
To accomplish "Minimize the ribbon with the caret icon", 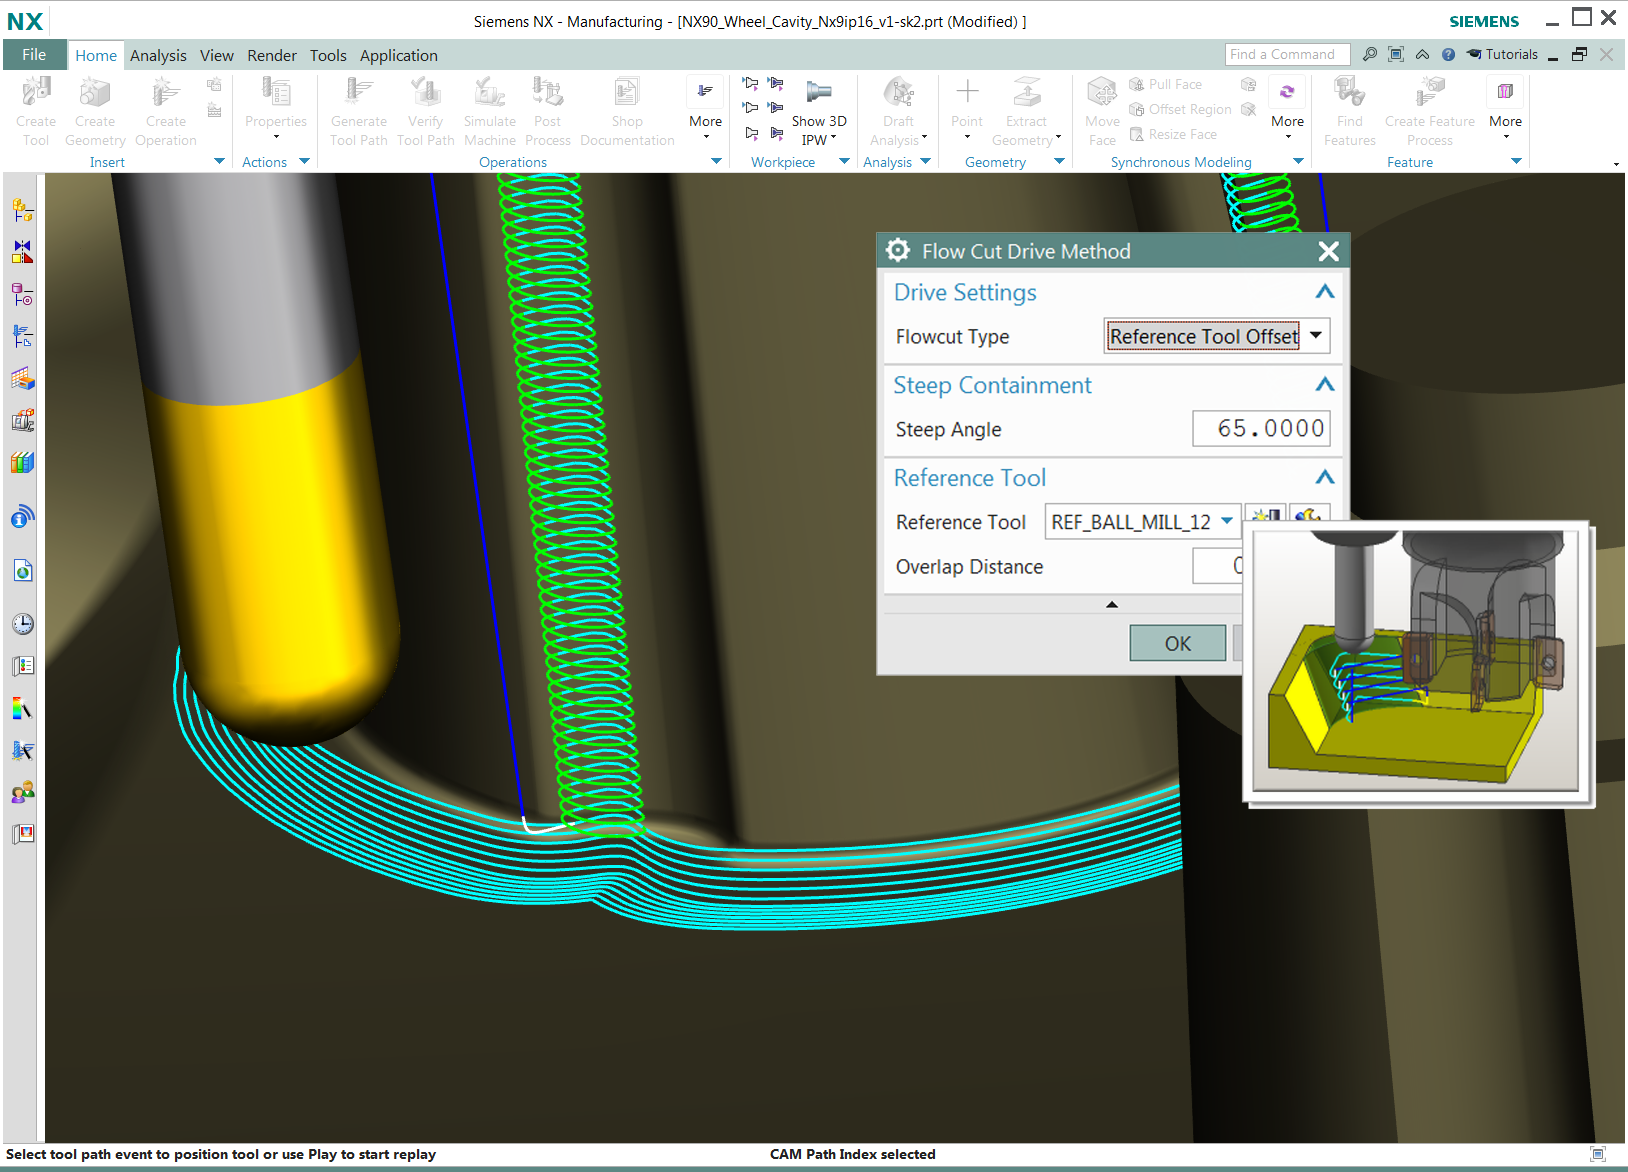I will [x=1422, y=55].
